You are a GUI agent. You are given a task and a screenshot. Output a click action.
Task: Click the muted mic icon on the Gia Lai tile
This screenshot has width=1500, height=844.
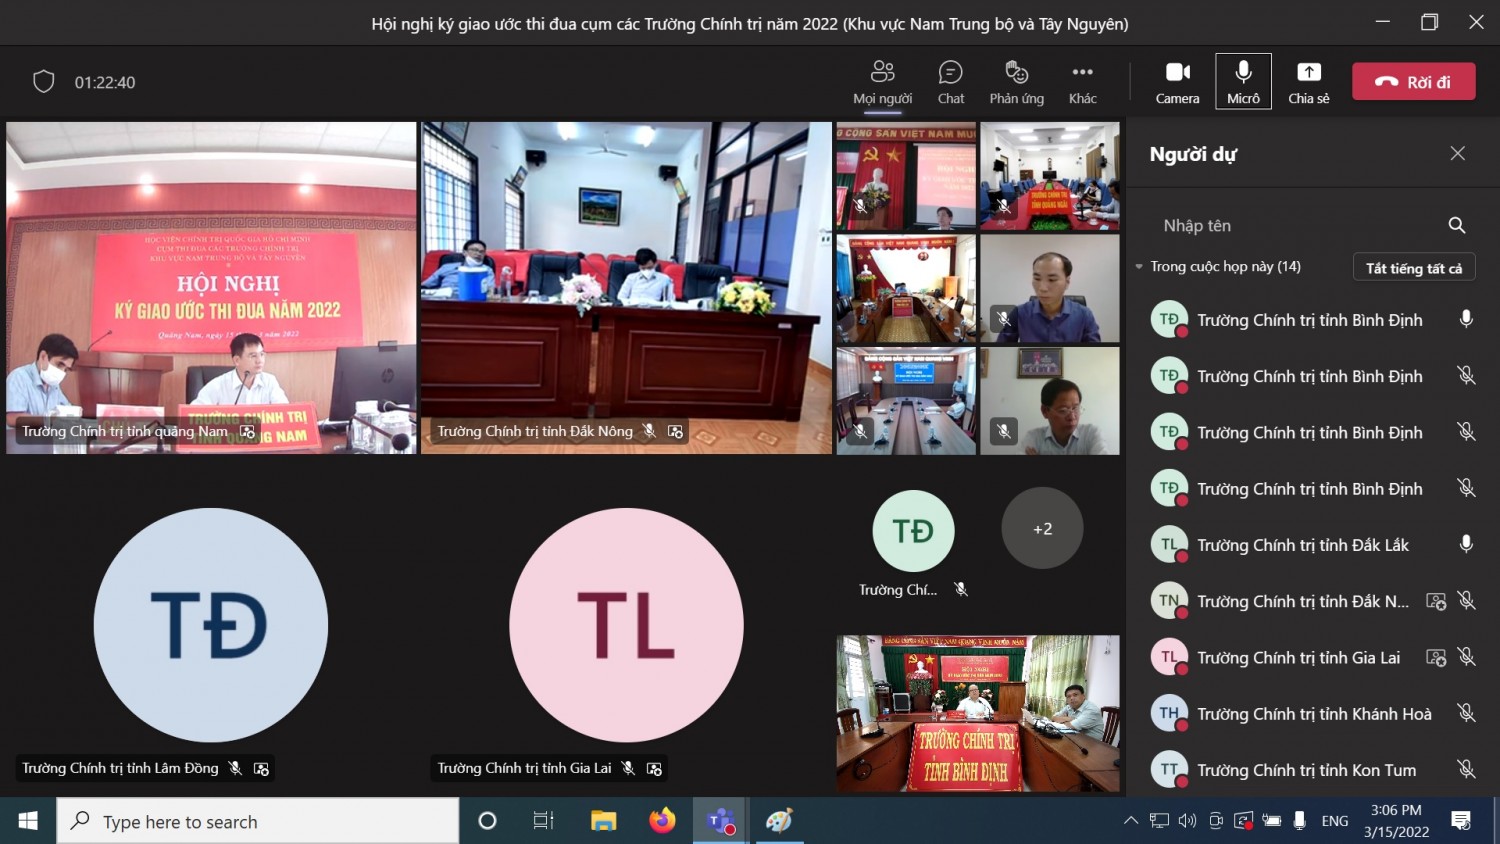[x=627, y=768]
